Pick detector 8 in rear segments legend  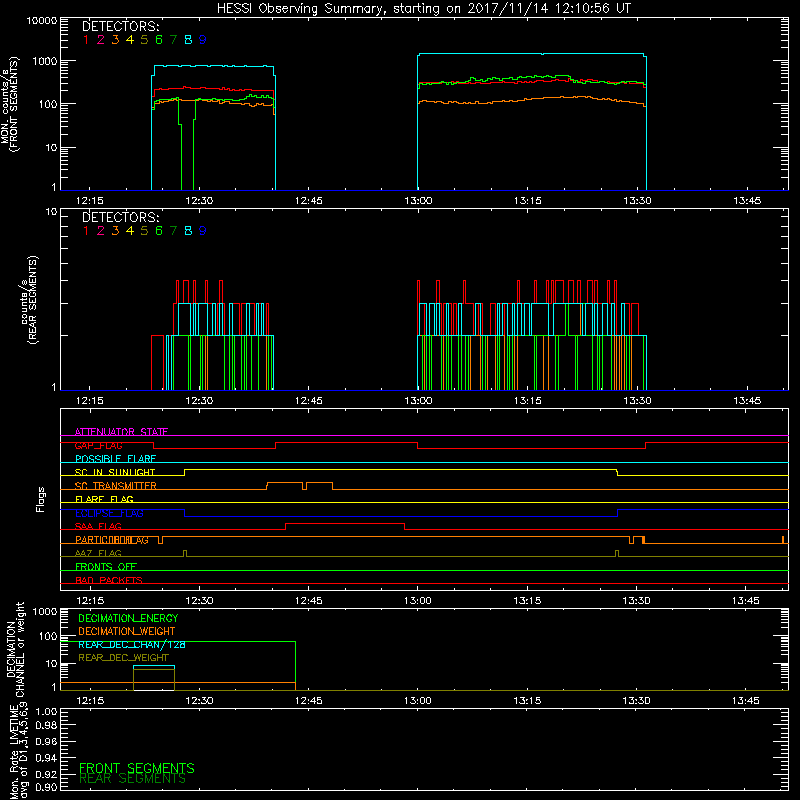pos(188,231)
